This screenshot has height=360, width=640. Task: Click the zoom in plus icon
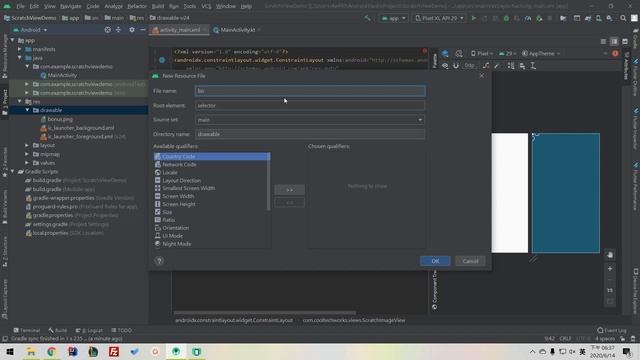[610, 269]
